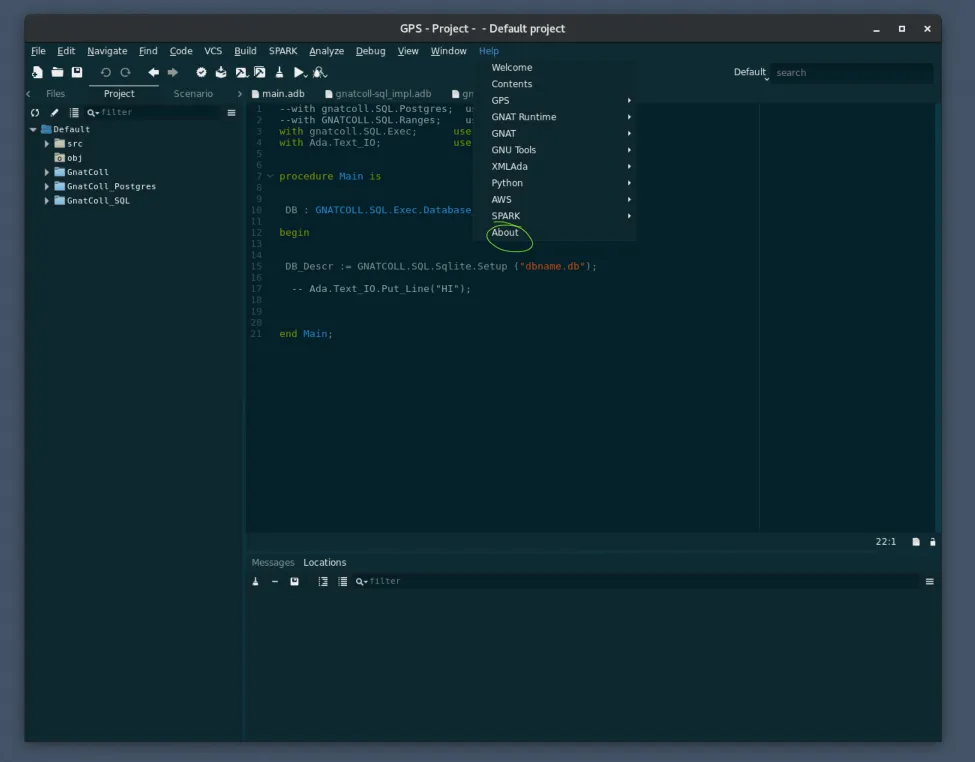
Task: Click the Open folder toolbar icon
Action: [x=57, y=73]
